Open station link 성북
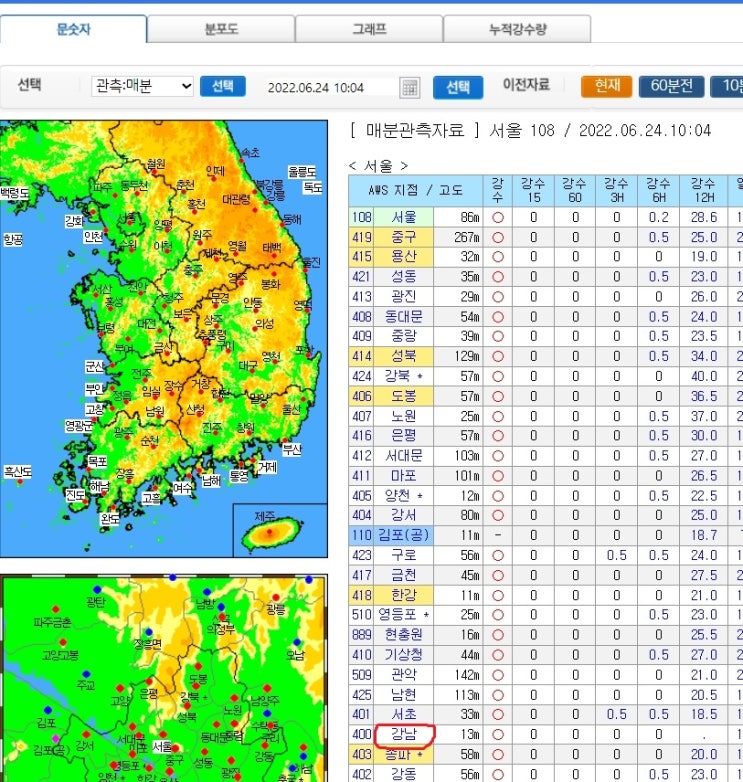 403,356
